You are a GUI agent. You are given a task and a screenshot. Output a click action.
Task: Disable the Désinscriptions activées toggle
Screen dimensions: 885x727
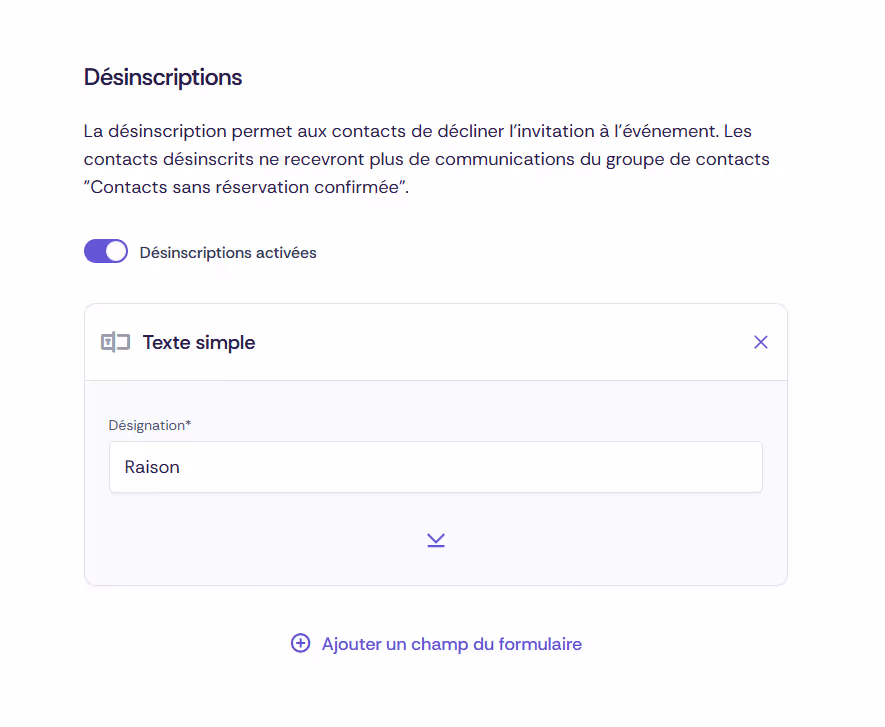pyautogui.click(x=106, y=251)
